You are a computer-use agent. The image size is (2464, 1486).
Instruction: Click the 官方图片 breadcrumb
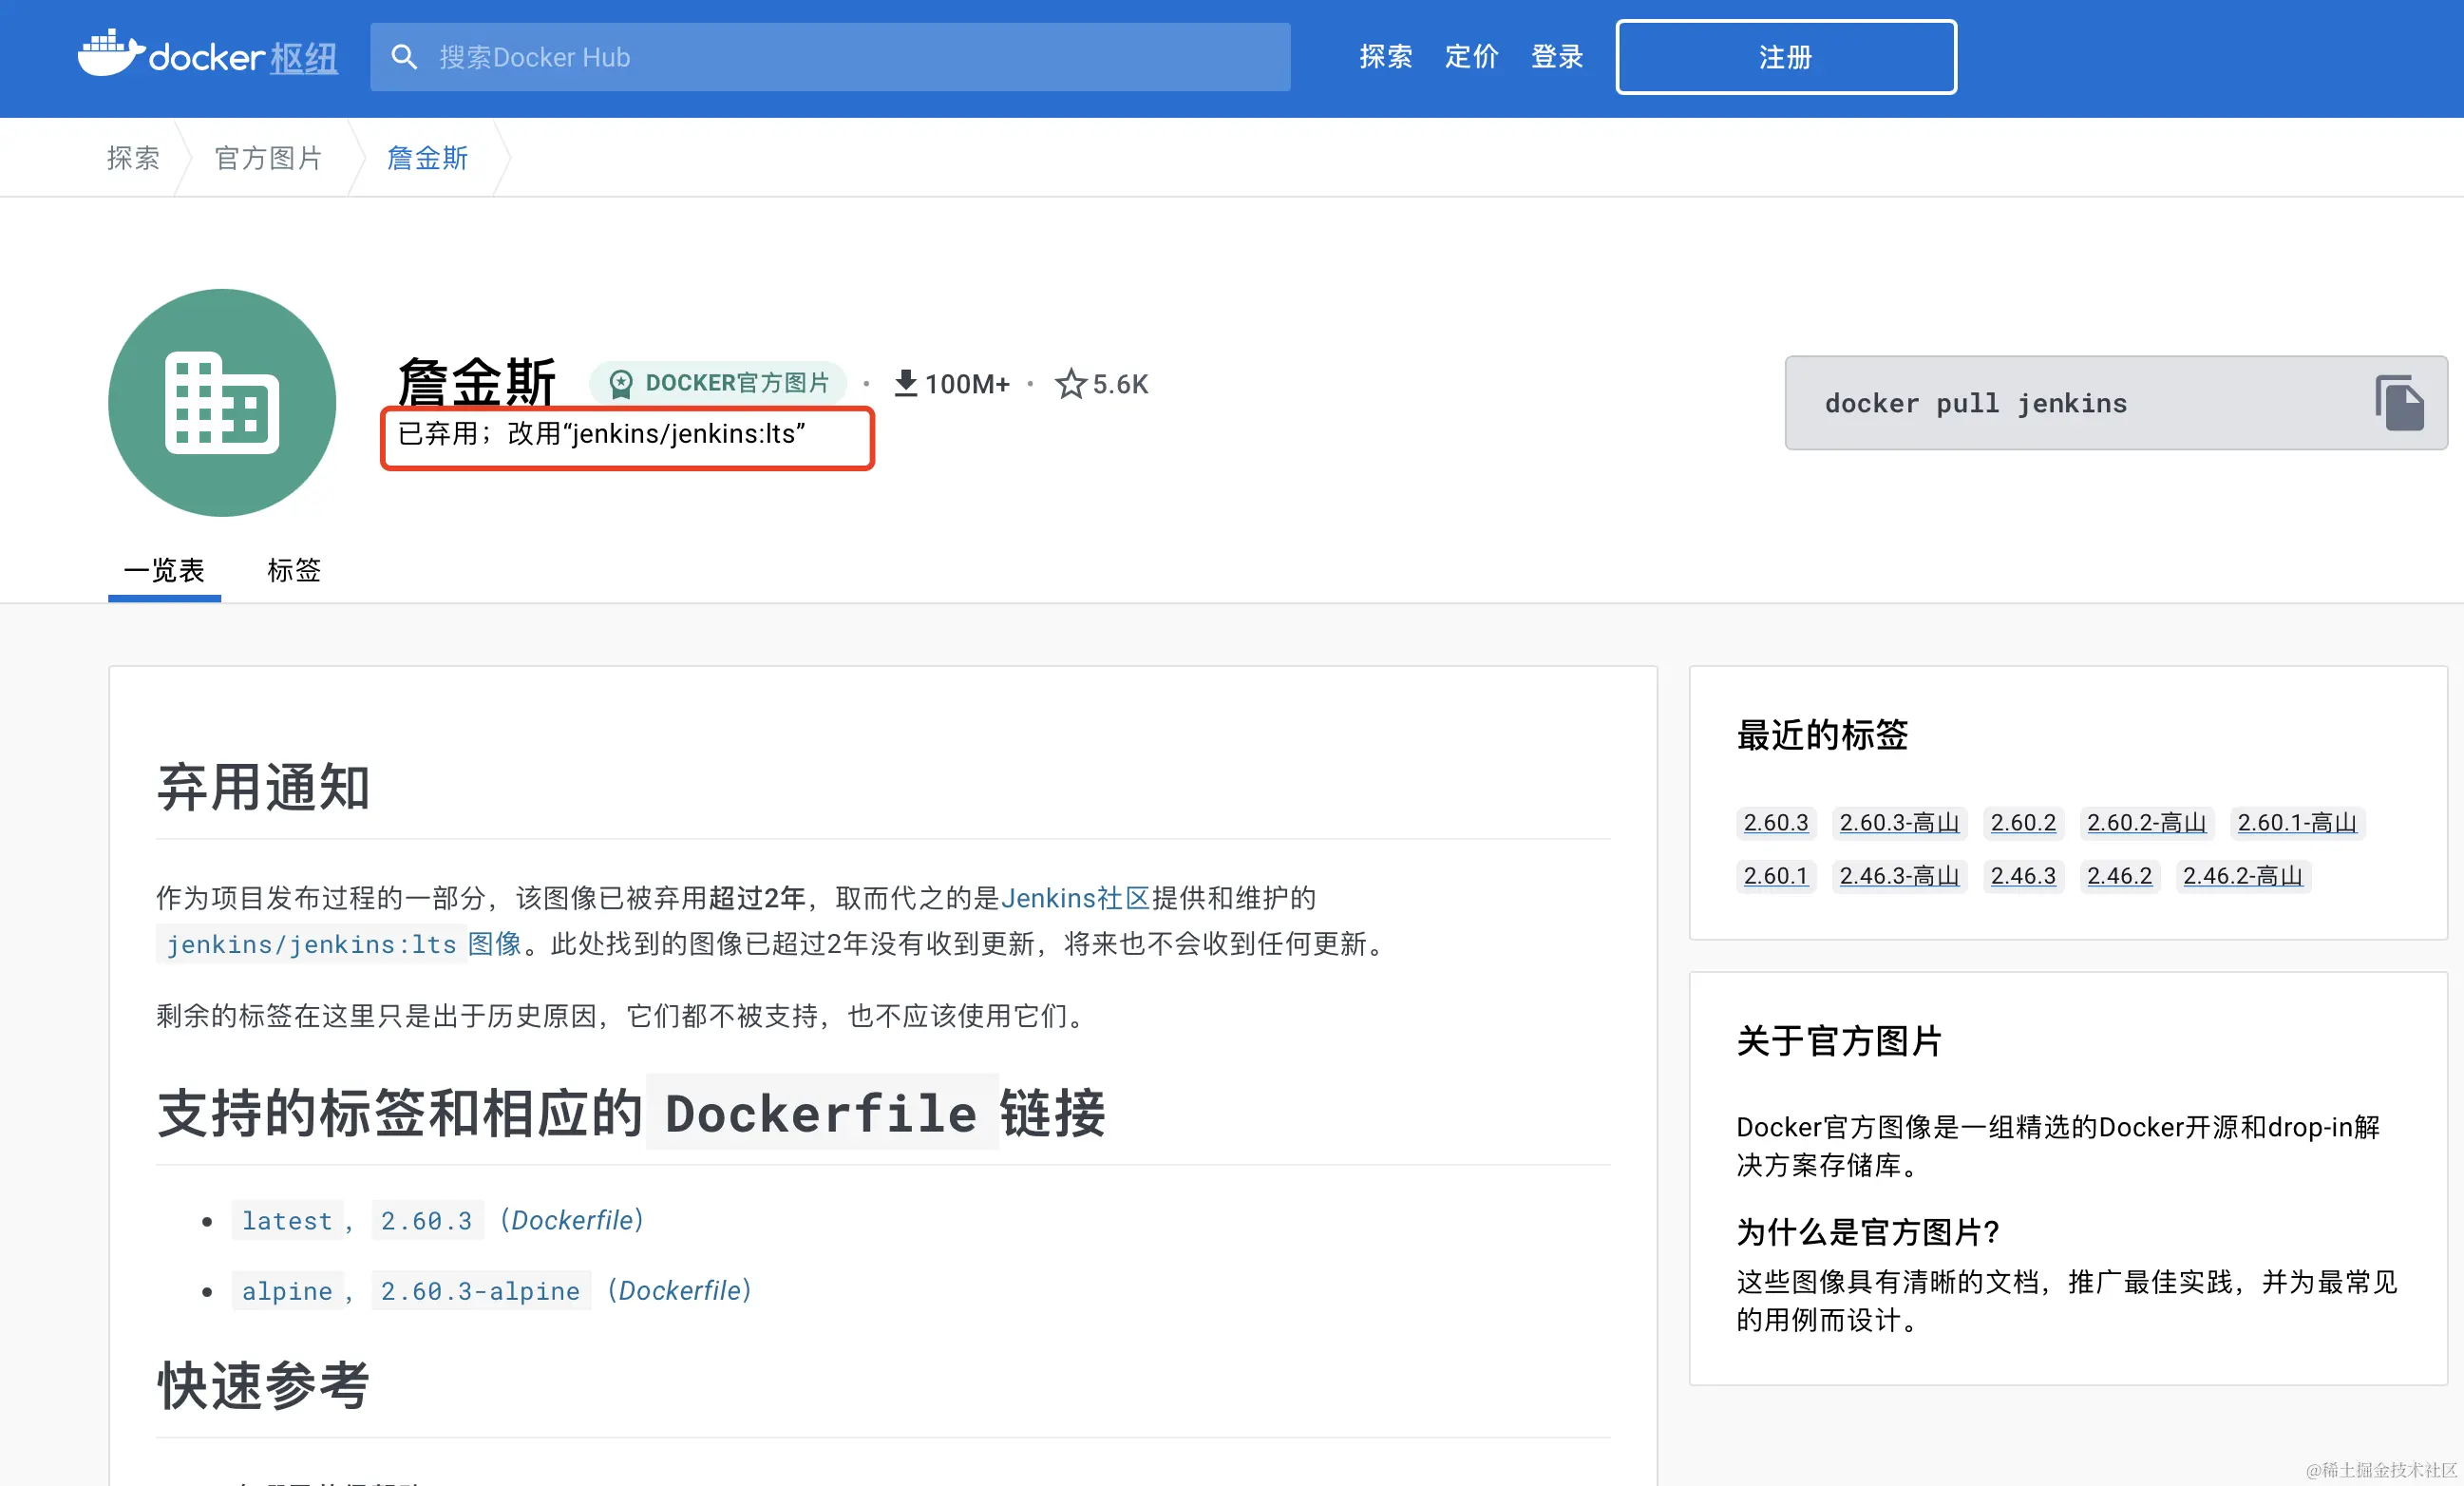[x=268, y=158]
